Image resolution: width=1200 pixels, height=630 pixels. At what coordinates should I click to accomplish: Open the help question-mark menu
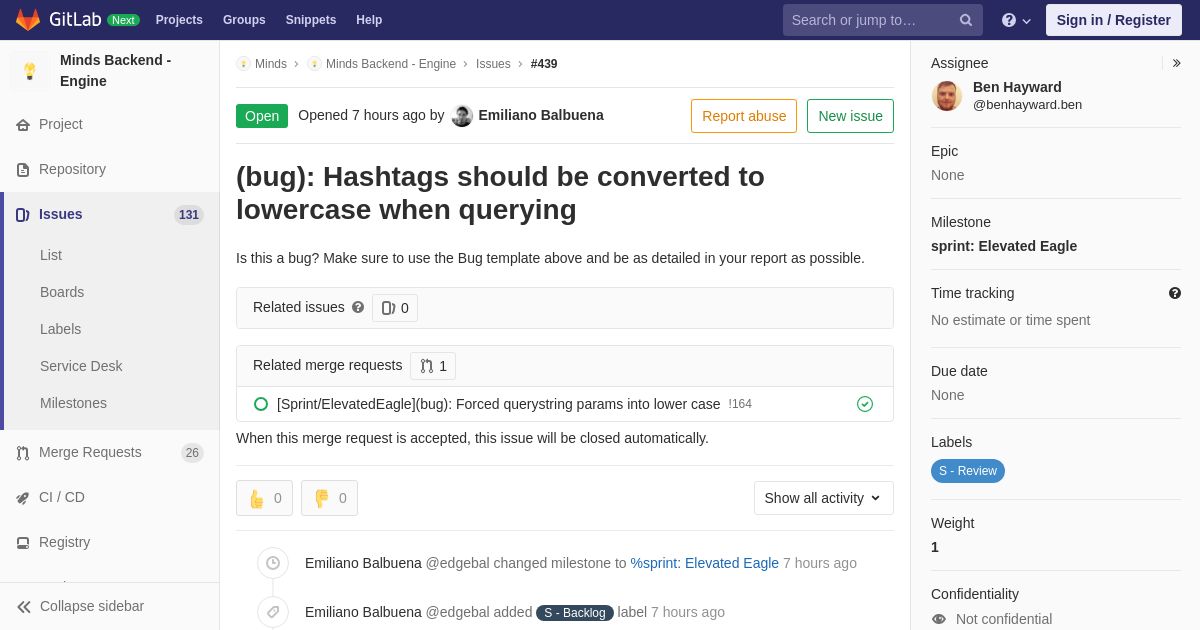pyautogui.click(x=1016, y=20)
